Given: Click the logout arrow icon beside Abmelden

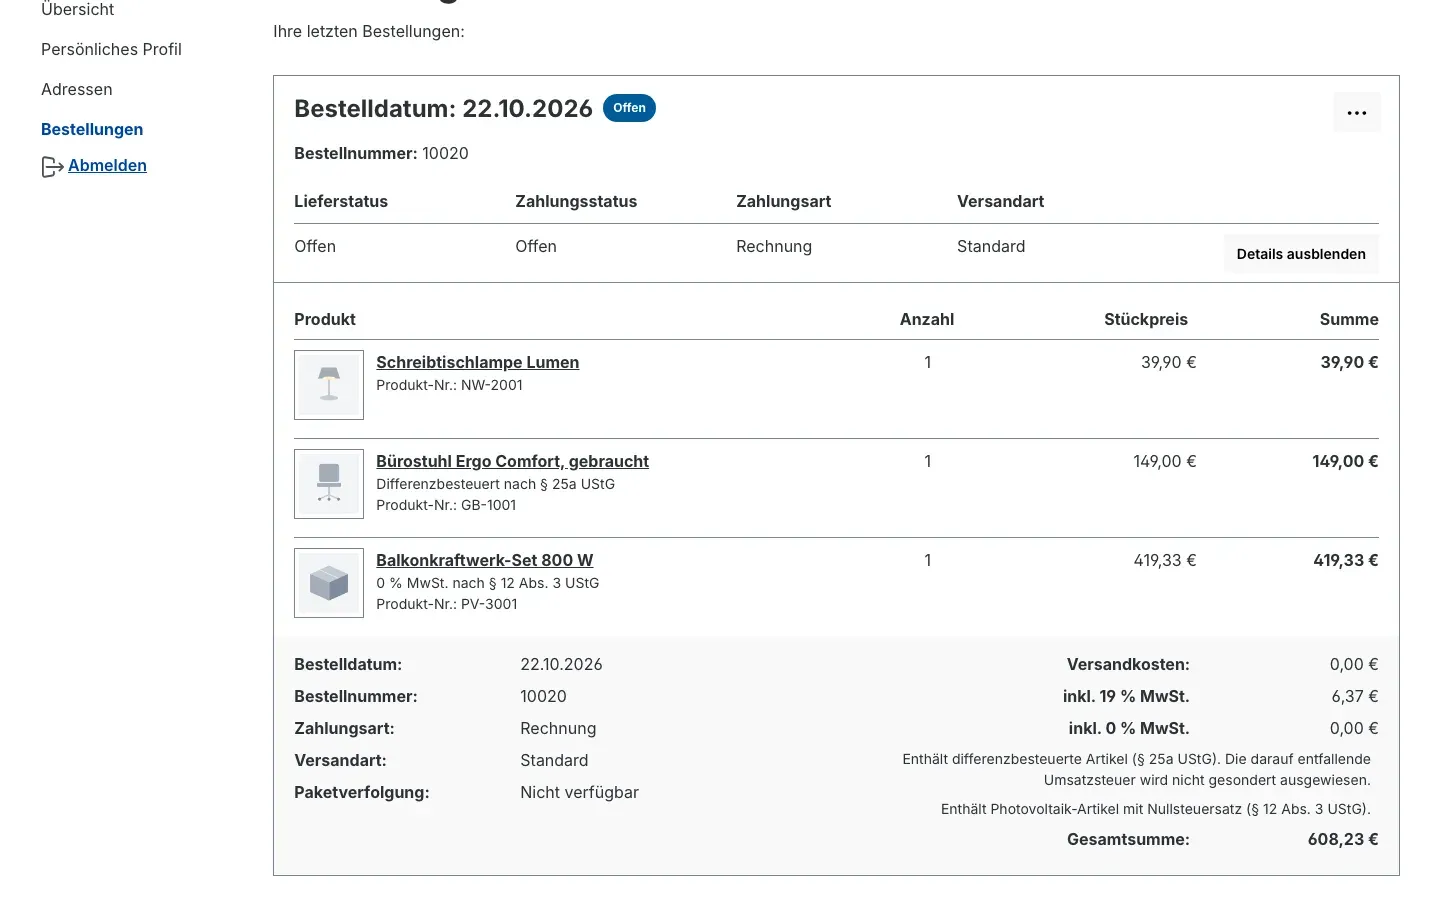Looking at the screenshot, I should [52, 167].
